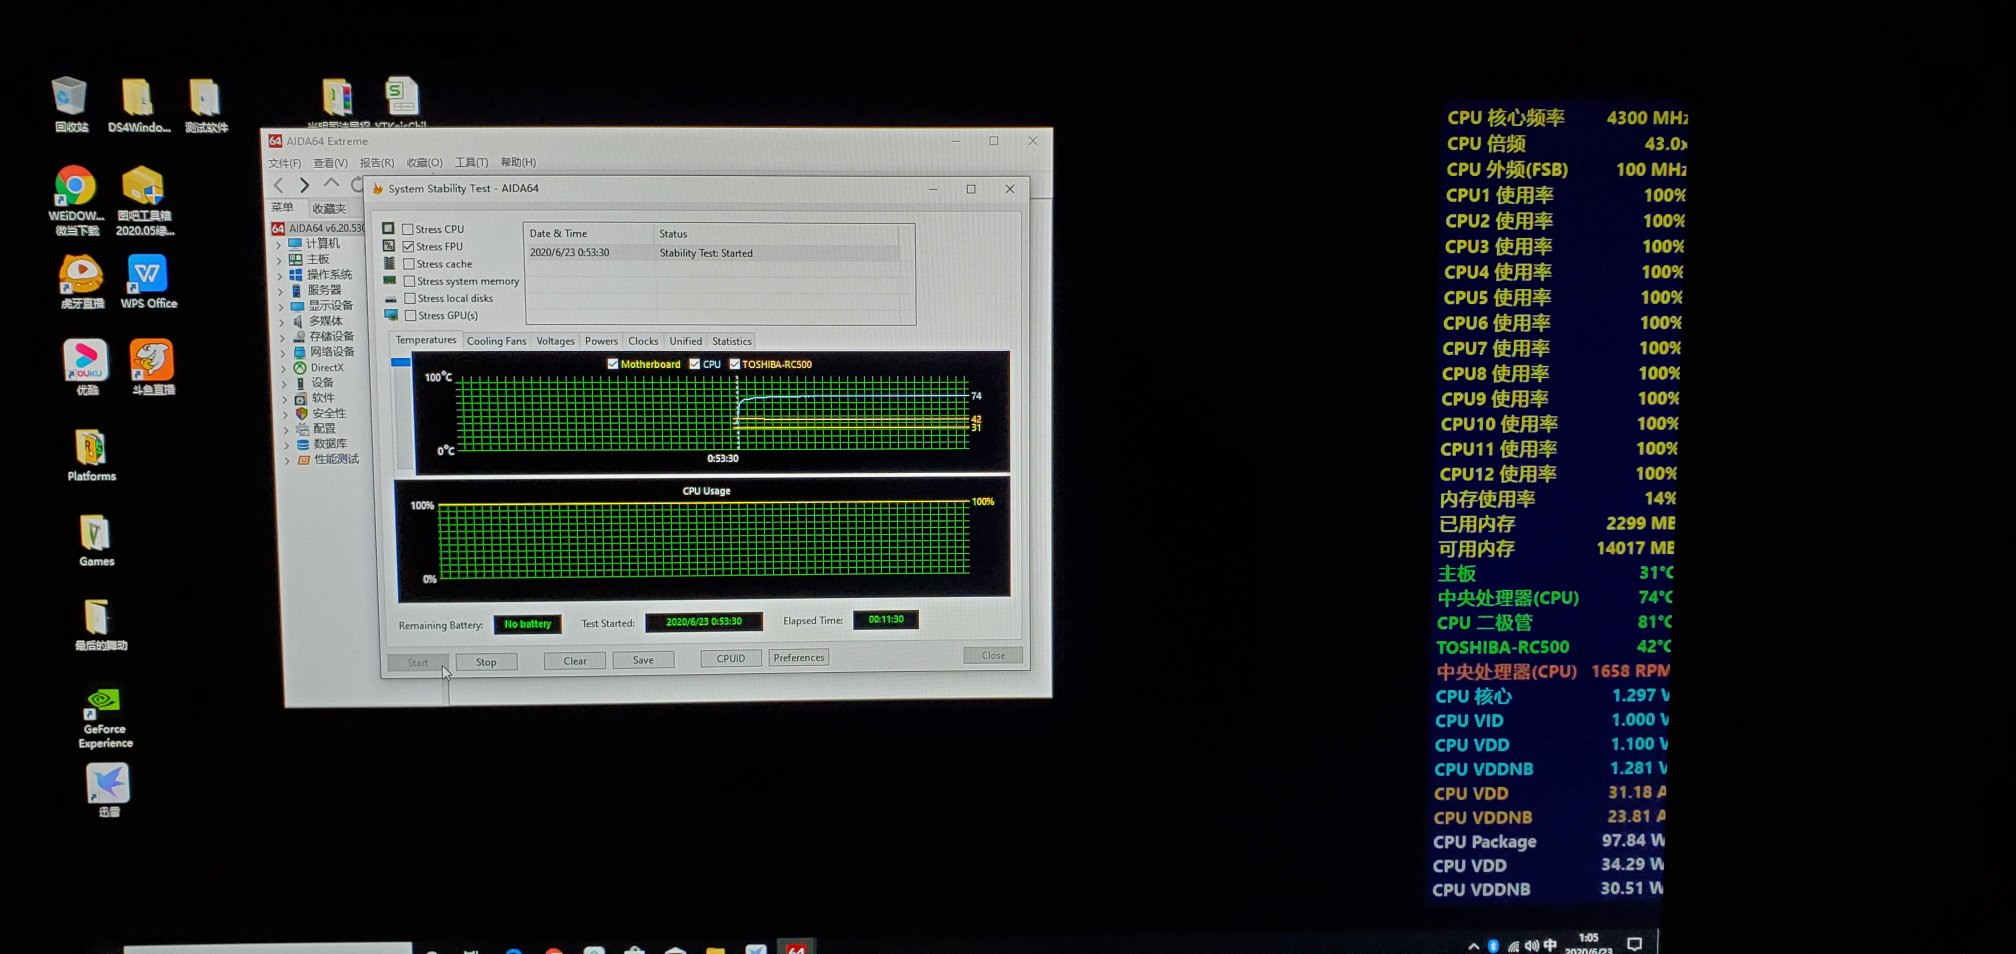Expand the 服务器 tree node
This screenshot has width=2016, height=954.
tap(281, 291)
